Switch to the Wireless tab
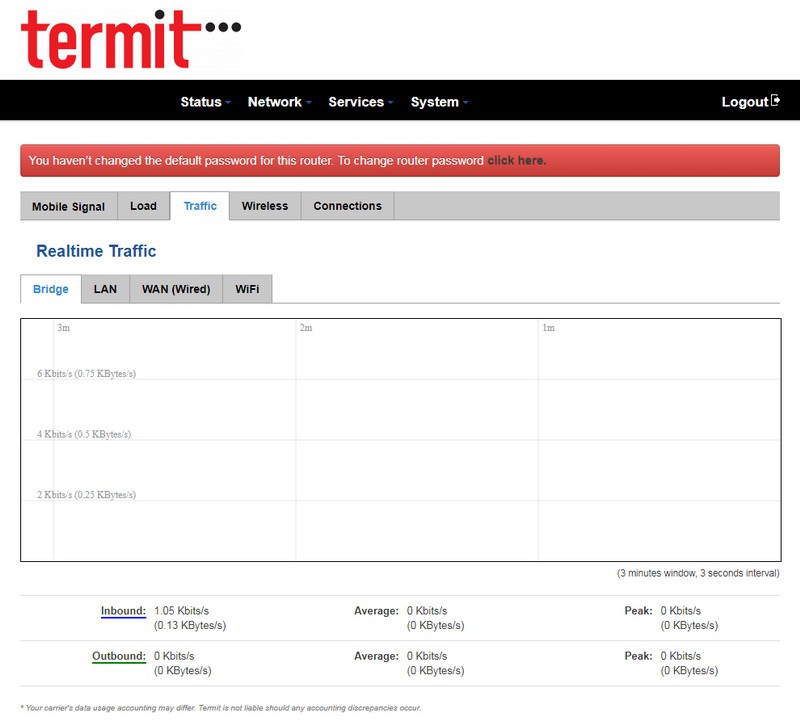The image size is (800, 726). point(265,206)
